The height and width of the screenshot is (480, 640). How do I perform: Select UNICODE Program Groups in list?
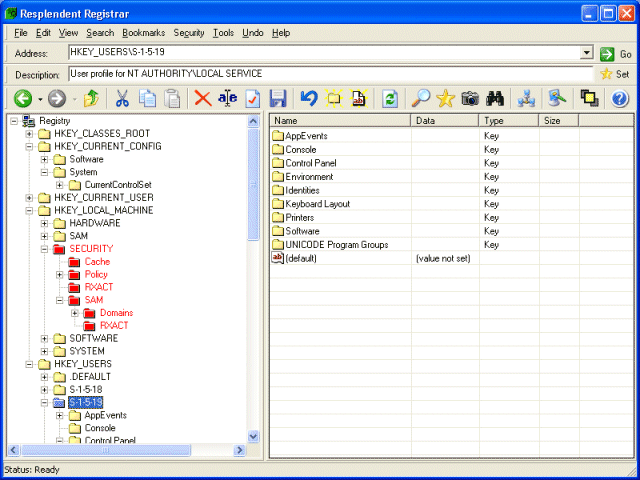coord(330,244)
